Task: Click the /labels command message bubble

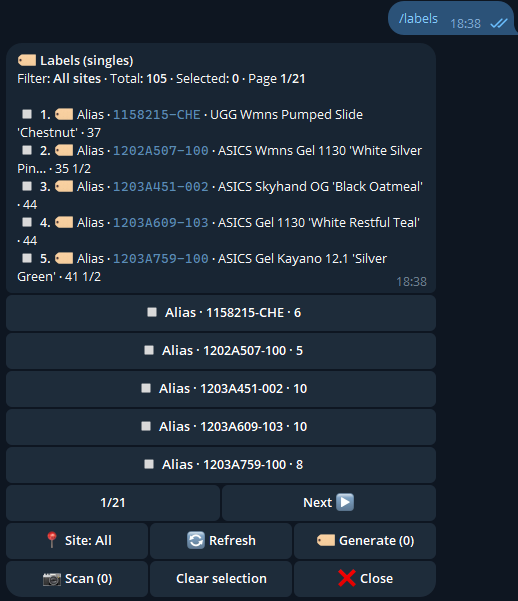Action: [x=452, y=18]
